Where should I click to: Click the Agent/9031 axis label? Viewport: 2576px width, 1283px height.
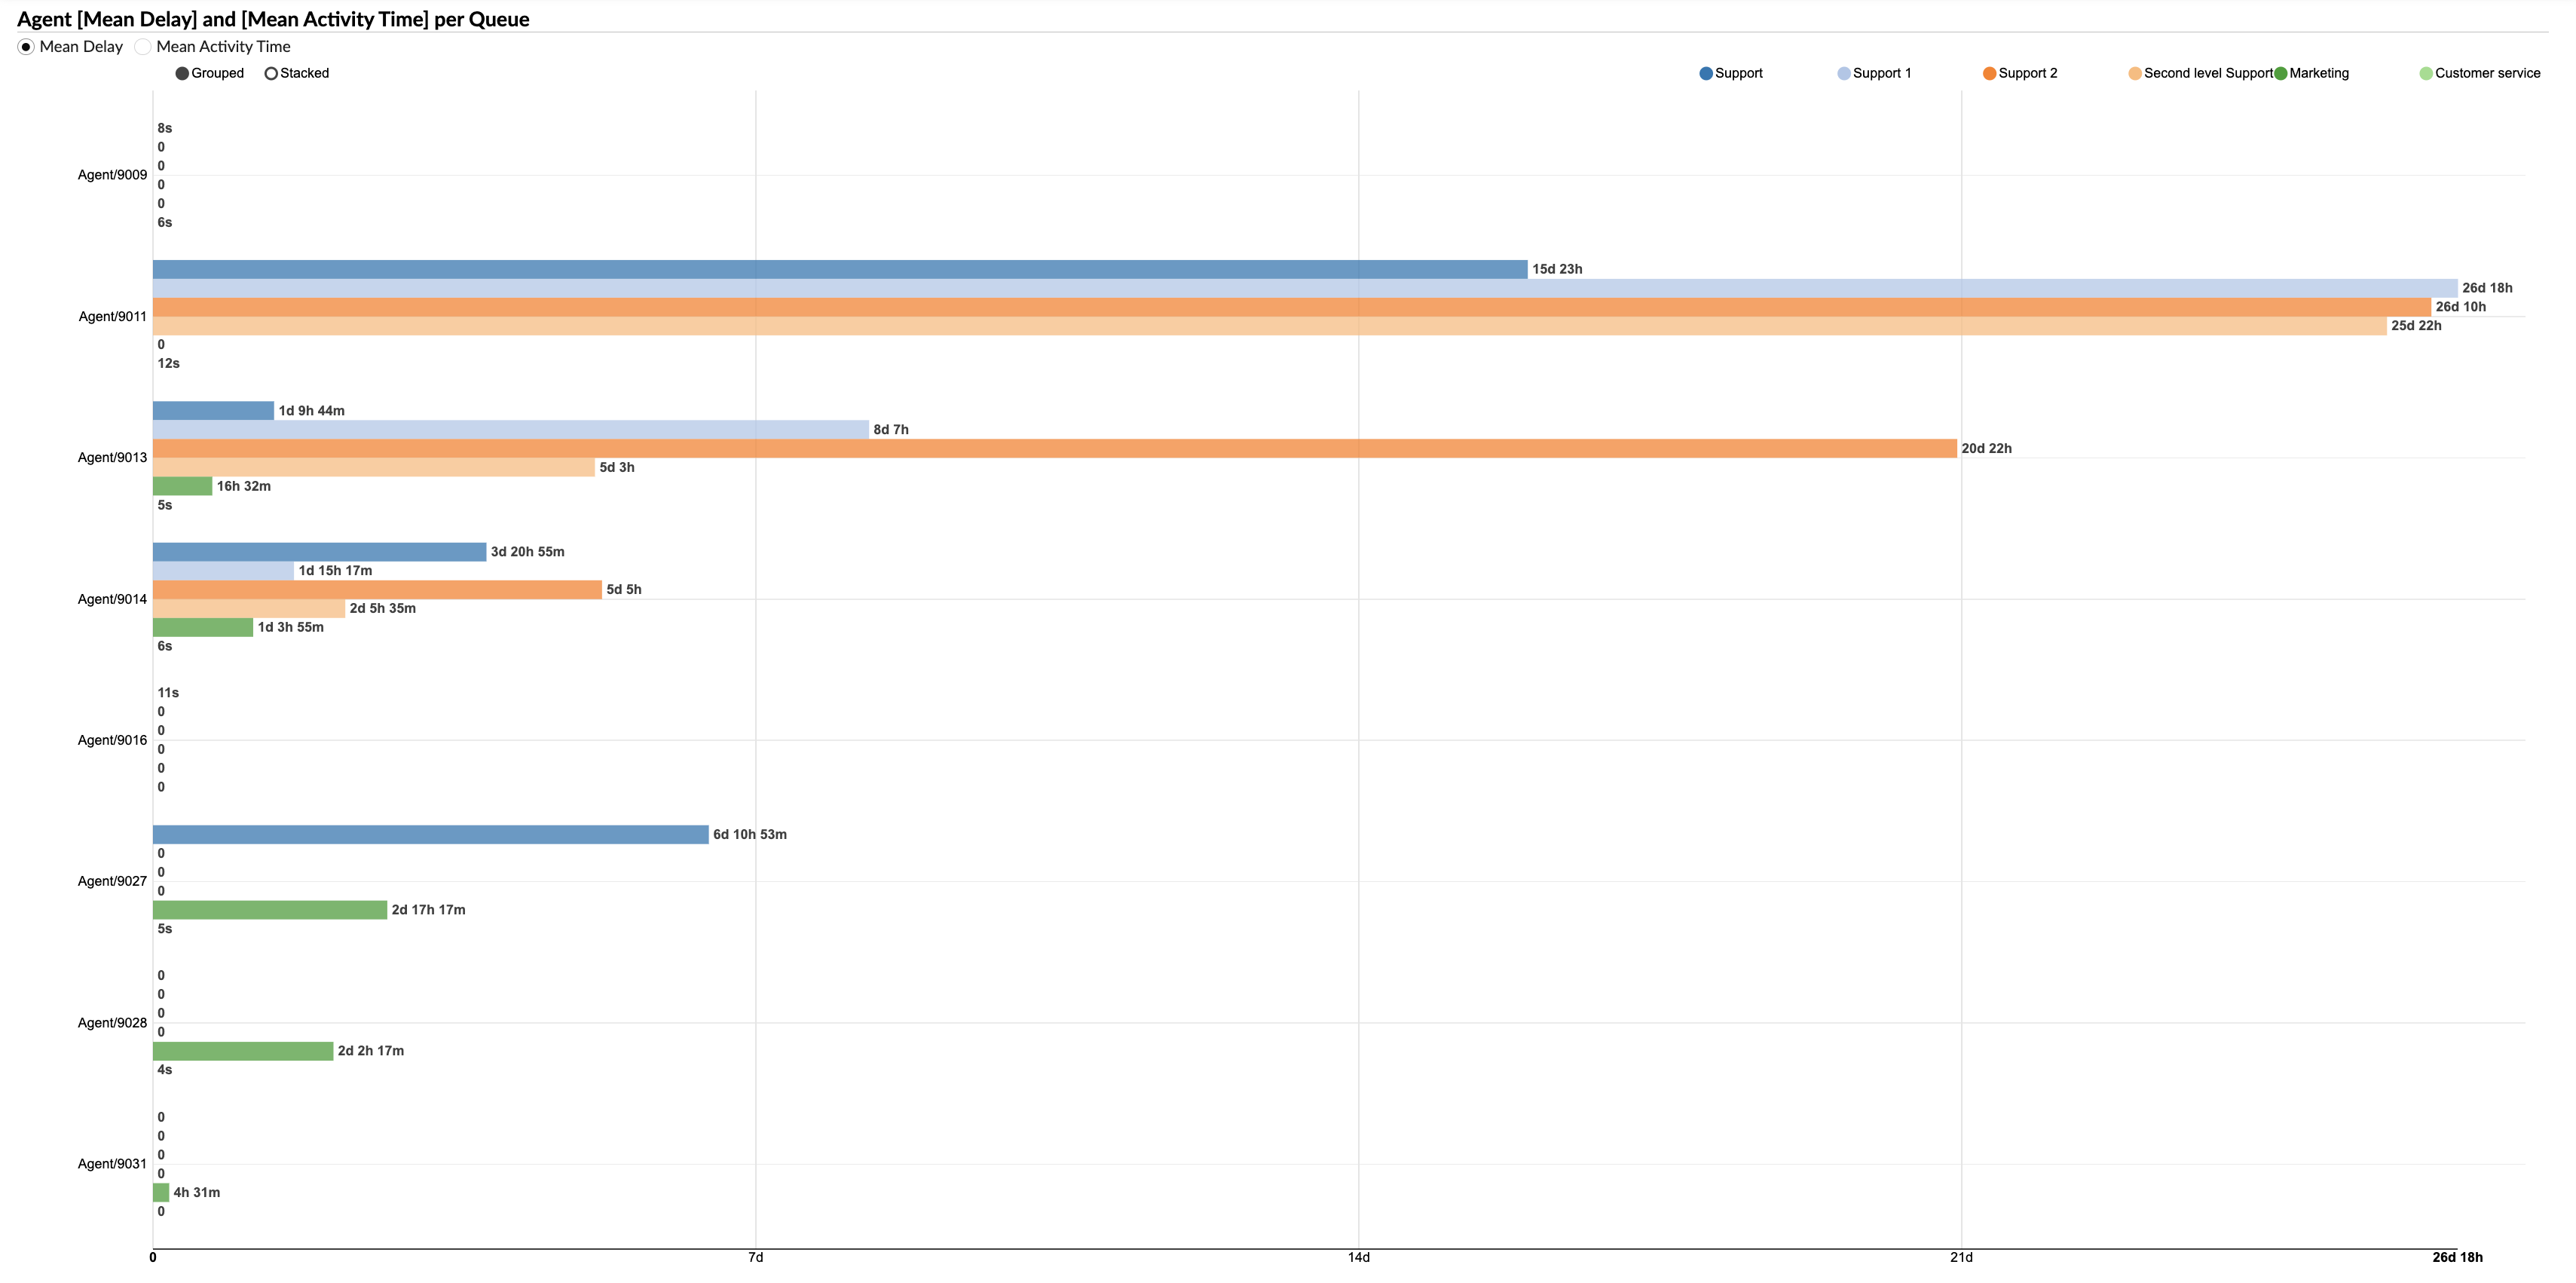point(112,1164)
